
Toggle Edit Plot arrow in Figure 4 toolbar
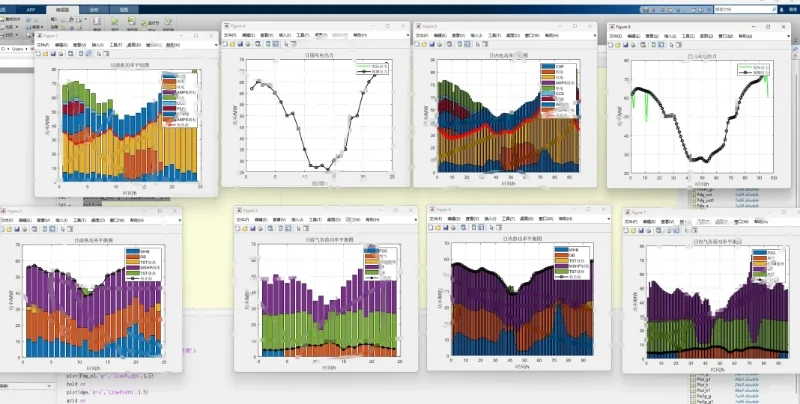(x=286, y=44)
